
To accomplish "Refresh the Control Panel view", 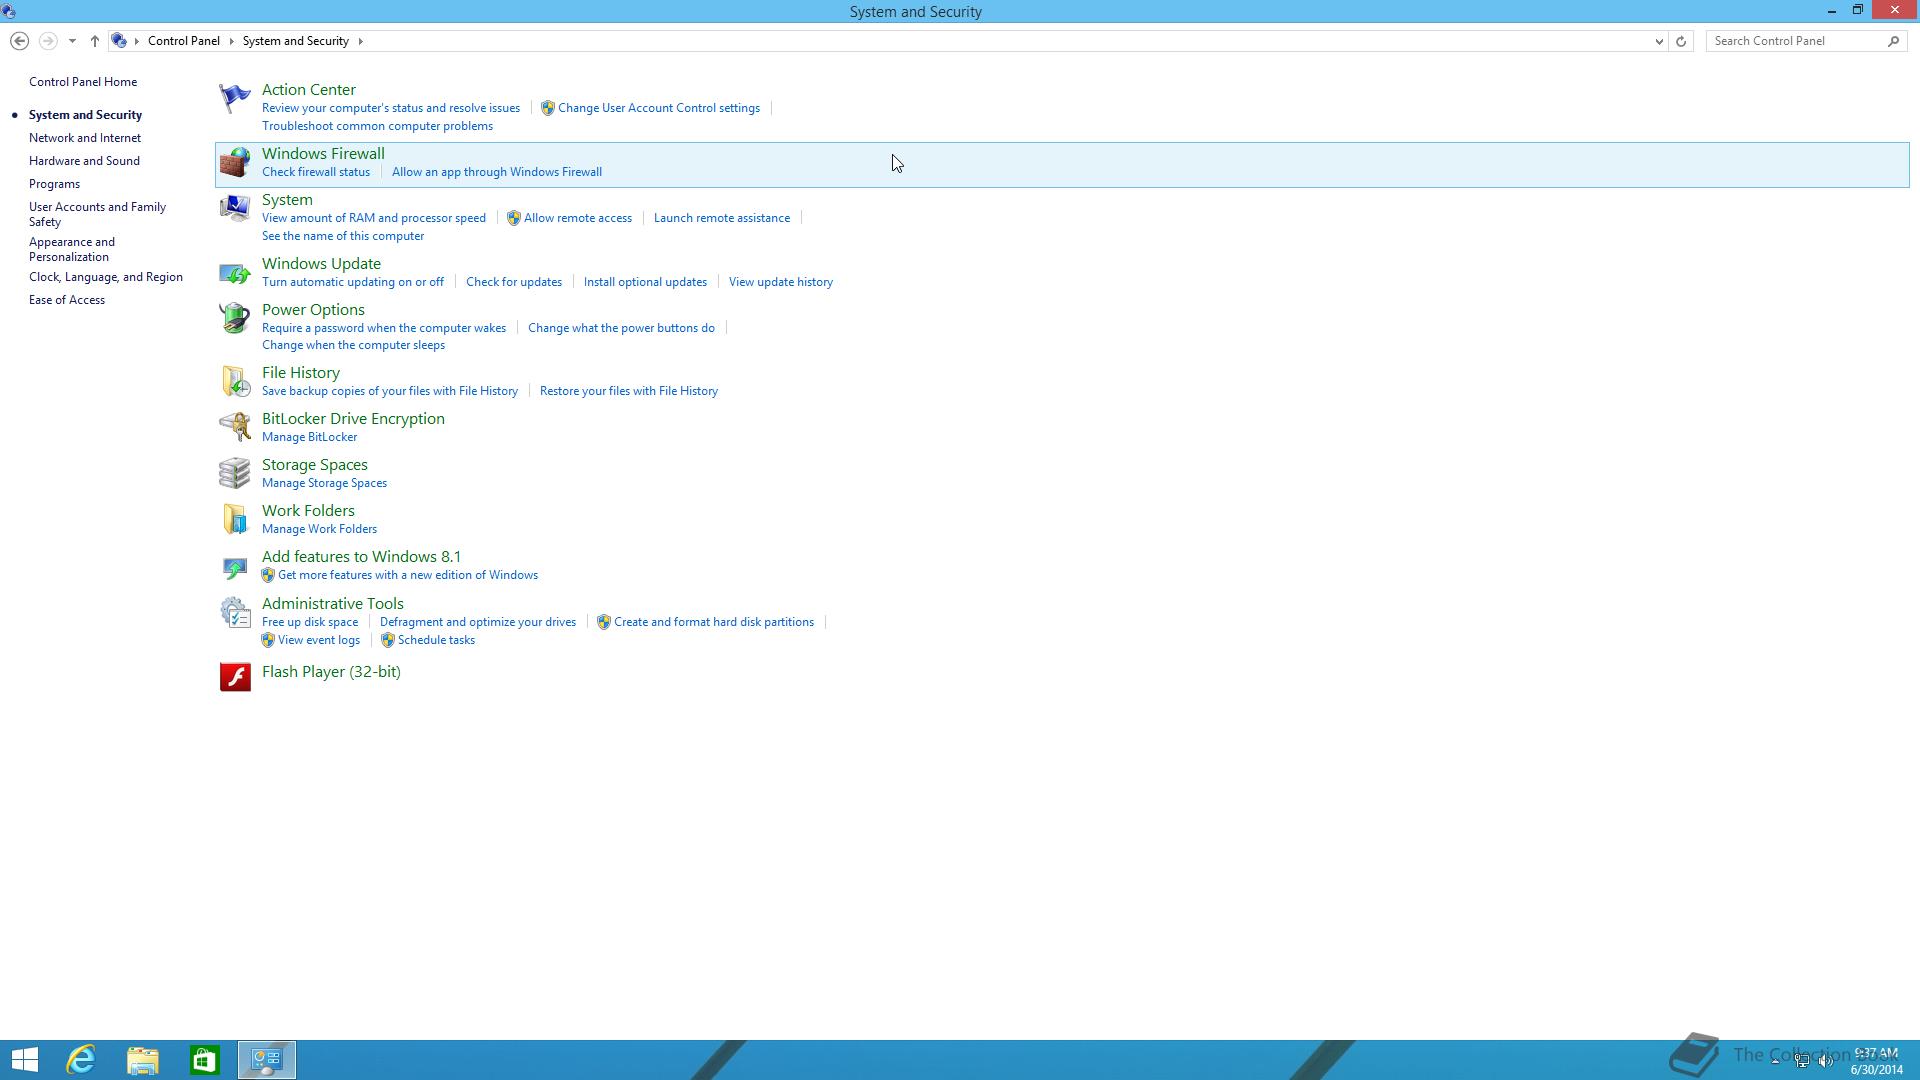I will pos(1681,41).
